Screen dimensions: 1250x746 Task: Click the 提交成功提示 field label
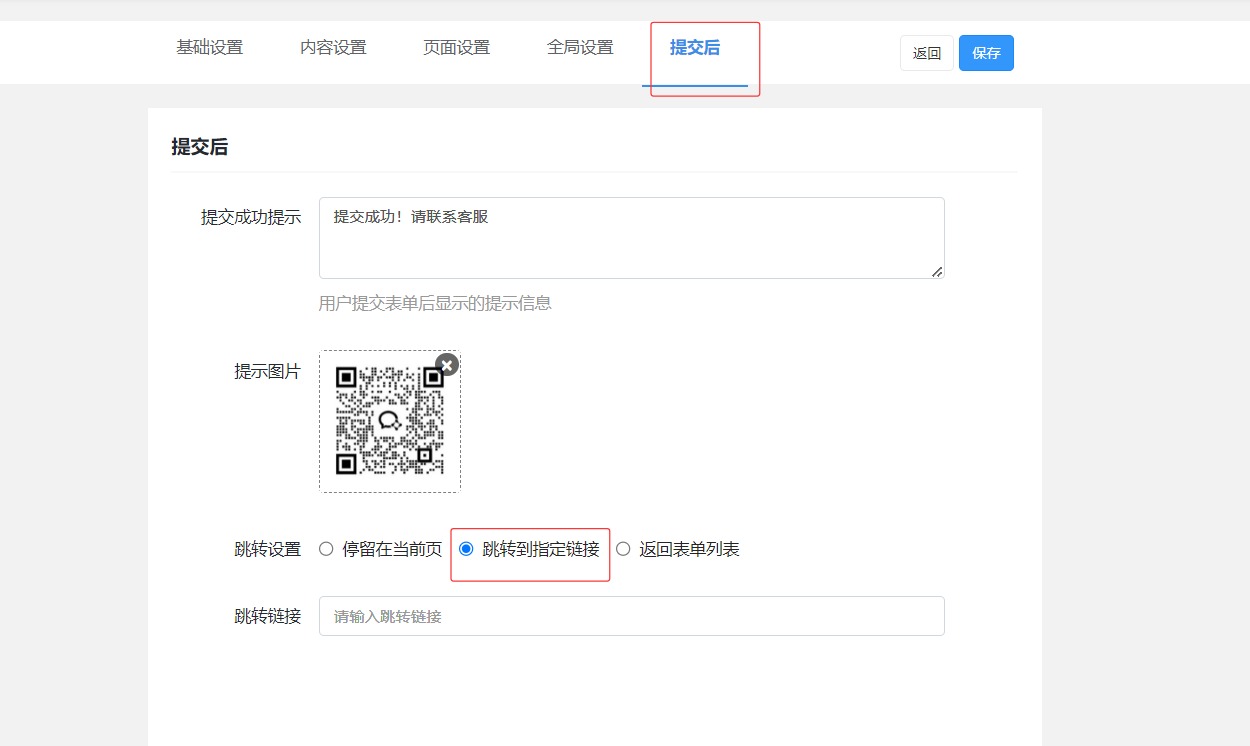click(x=251, y=218)
